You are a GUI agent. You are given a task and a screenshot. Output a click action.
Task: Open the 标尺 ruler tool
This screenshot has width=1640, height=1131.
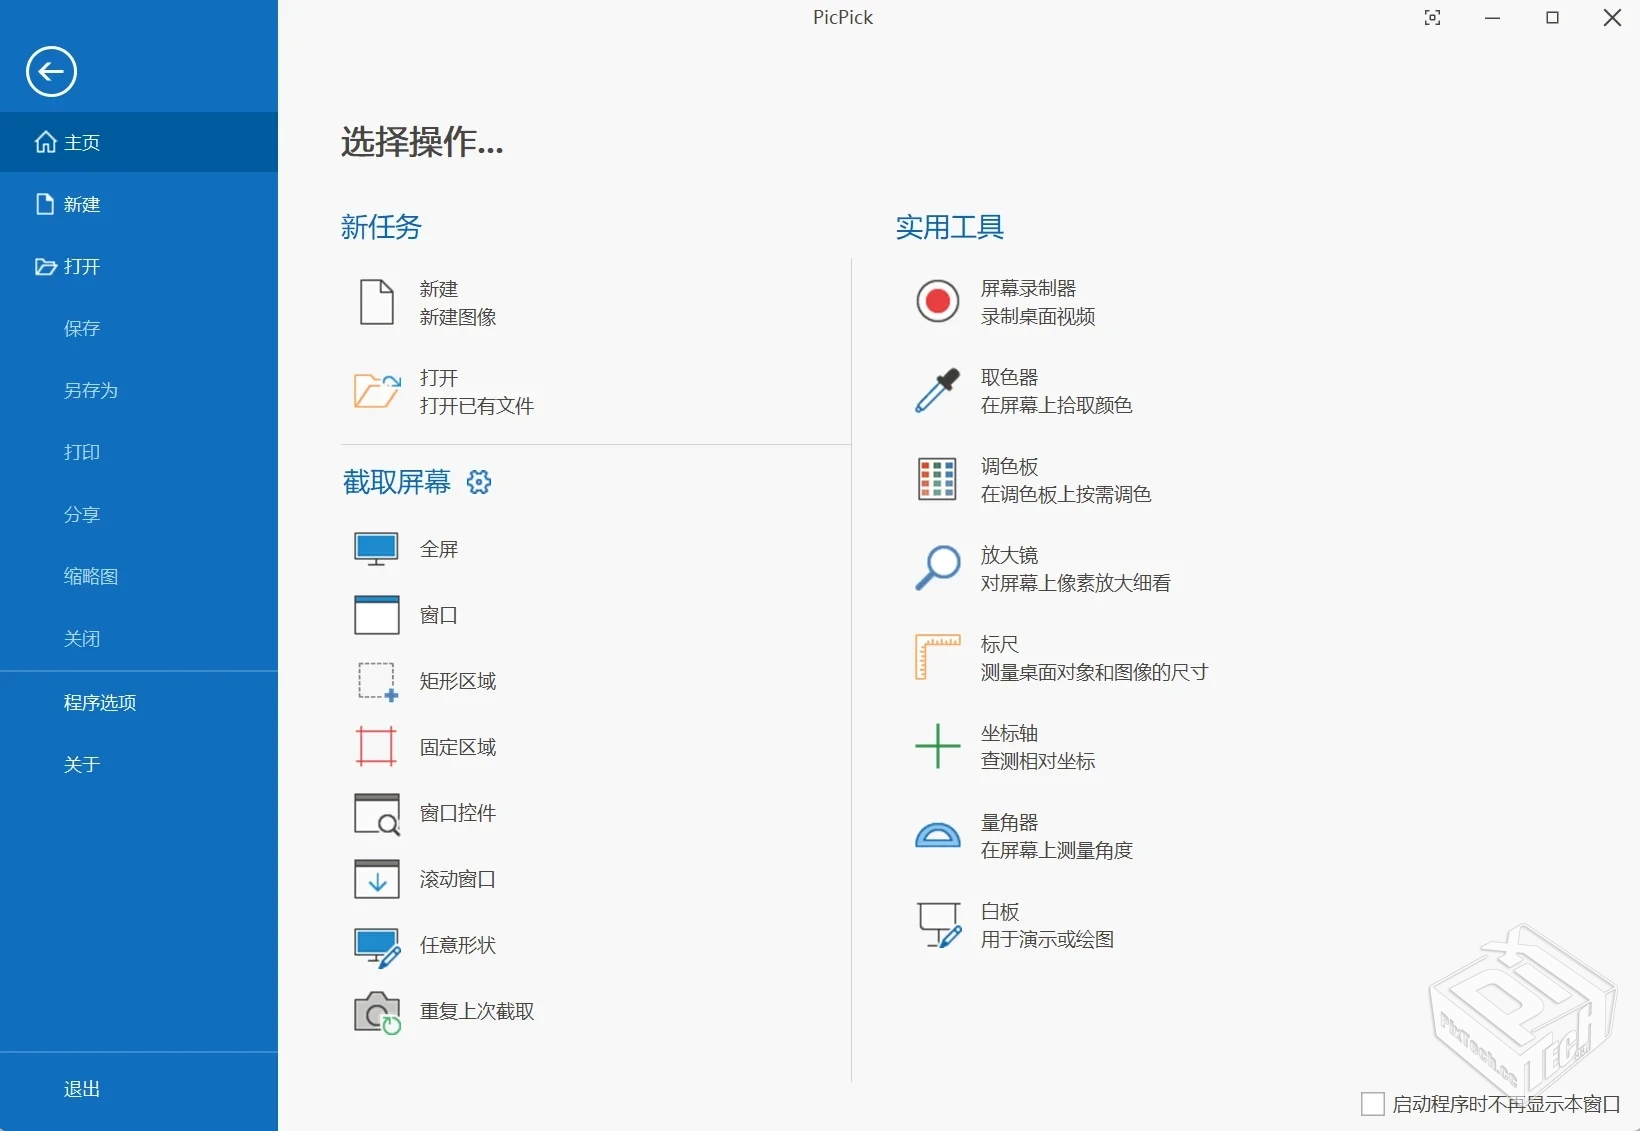coord(1000,657)
